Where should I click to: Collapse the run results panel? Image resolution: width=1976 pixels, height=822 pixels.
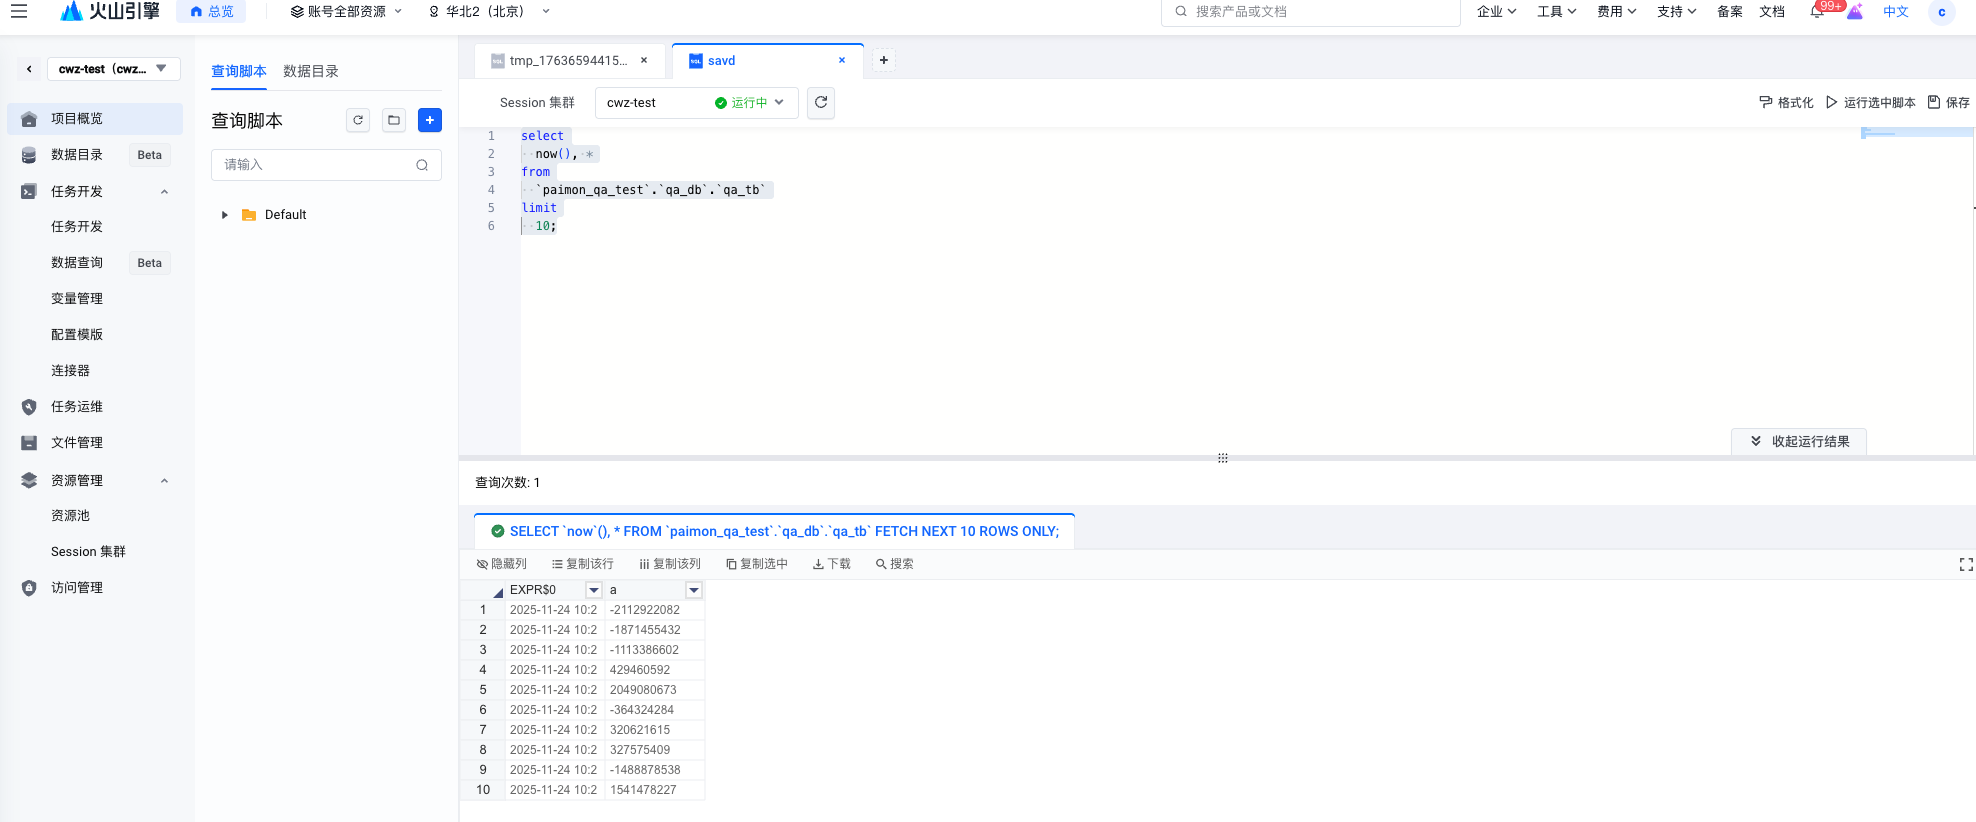(1799, 441)
